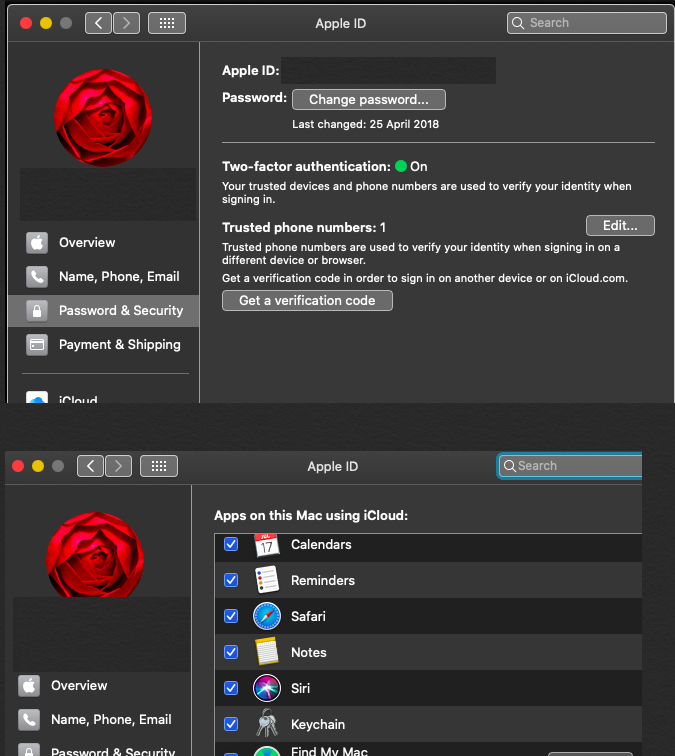Screen dimensions: 675x756
Task: Uncheck Calendars iCloud checkbox
Action: [x=231, y=544]
